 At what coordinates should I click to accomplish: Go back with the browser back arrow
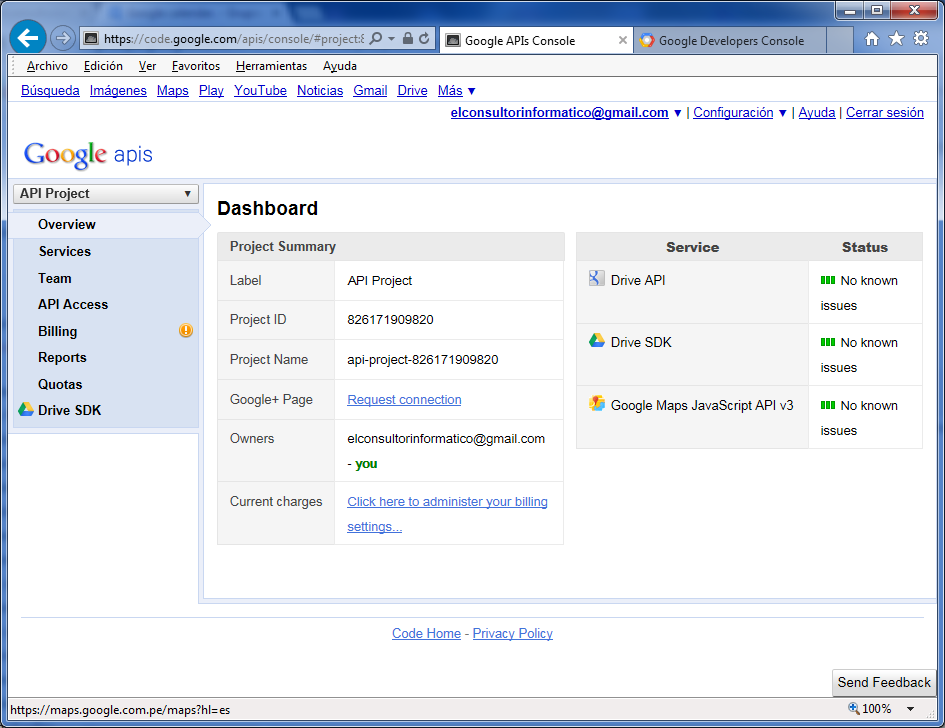tap(28, 39)
